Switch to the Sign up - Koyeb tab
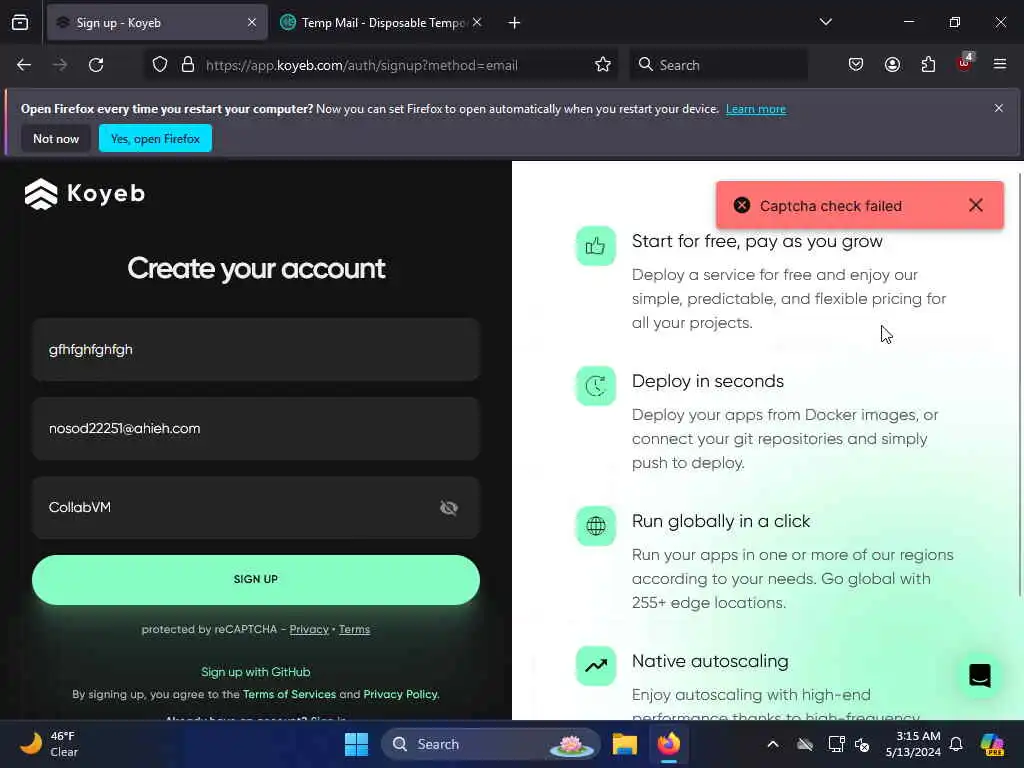This screenshot has width=1024, height=768. (x=157, y=23)
